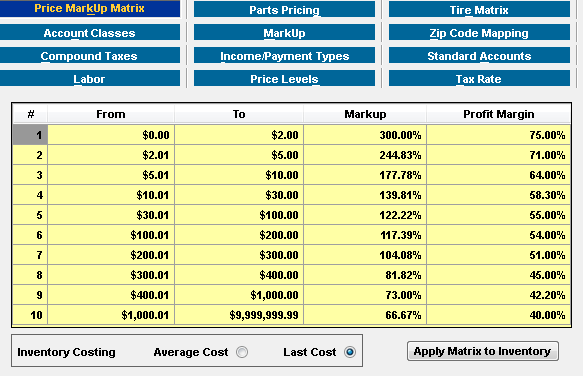
Task: Click the From cell $100.01
Action: (x=111, y=235)
